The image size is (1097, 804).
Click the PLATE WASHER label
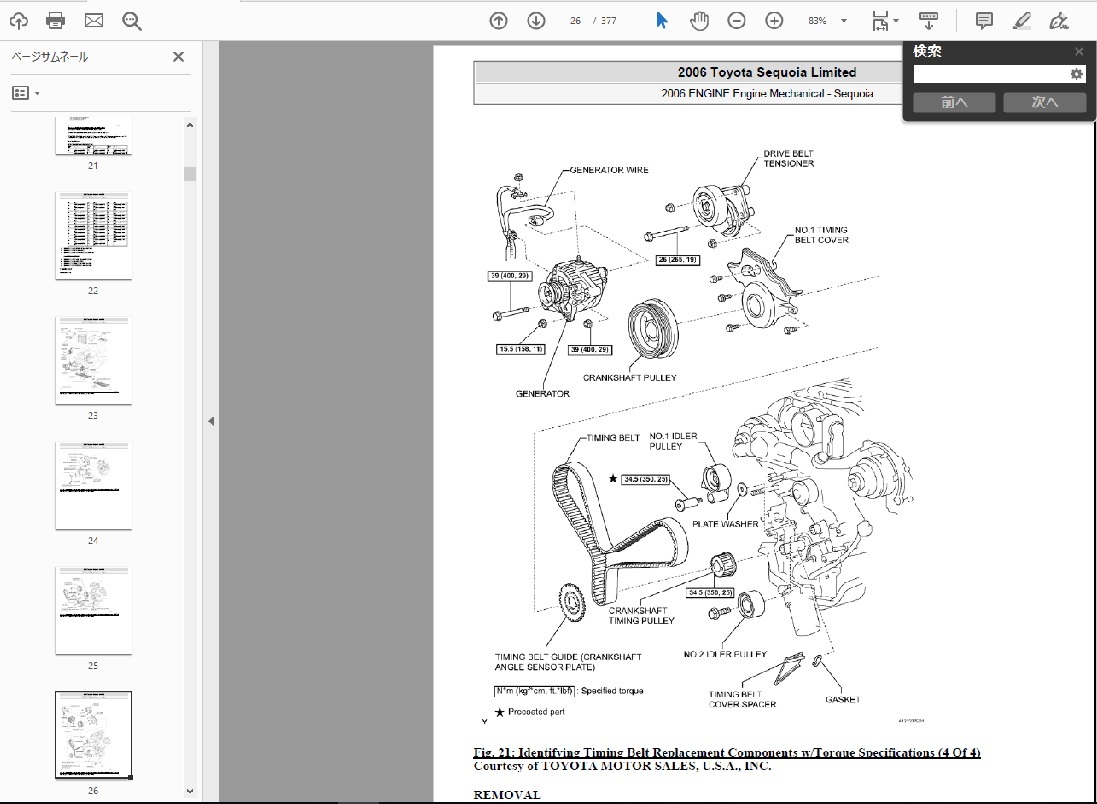click(x=726, y=524)
